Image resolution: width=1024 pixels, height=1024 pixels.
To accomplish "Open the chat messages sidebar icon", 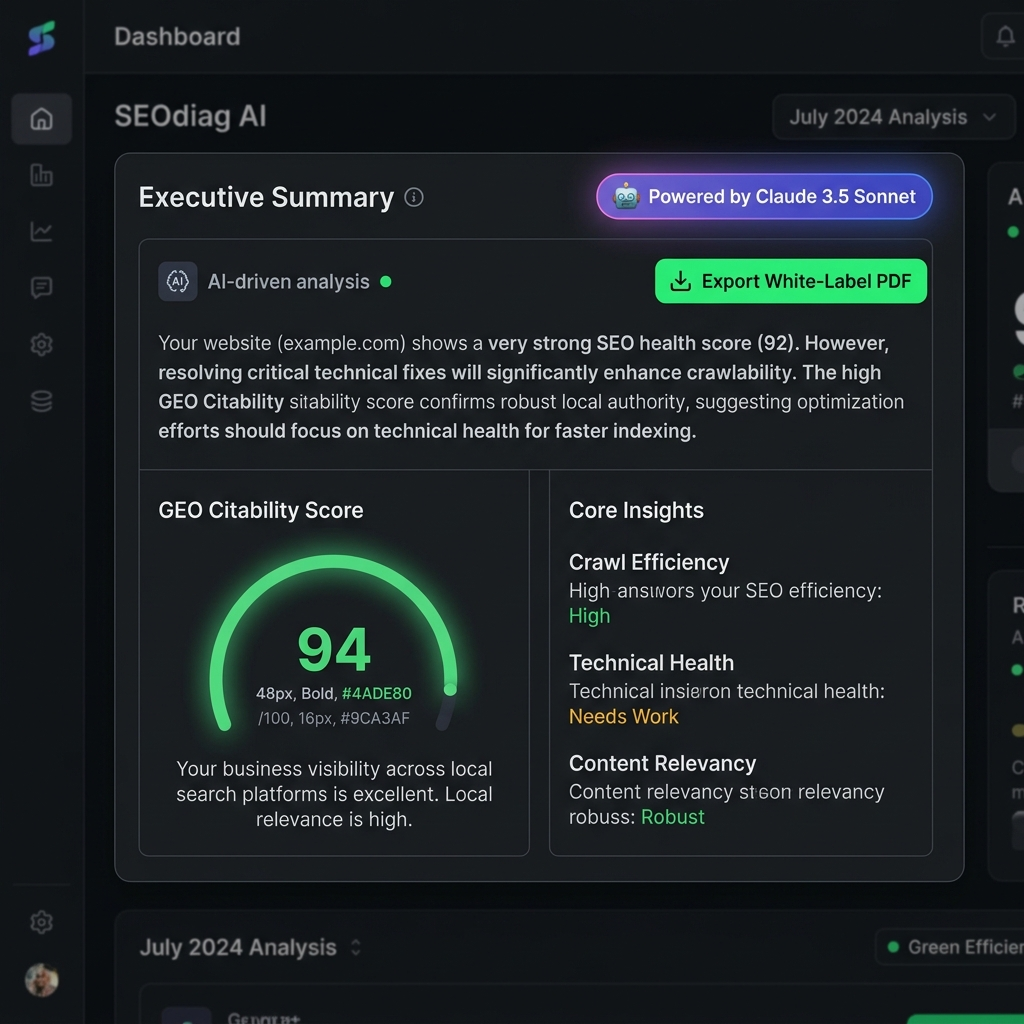I will (x=41, y=287).
